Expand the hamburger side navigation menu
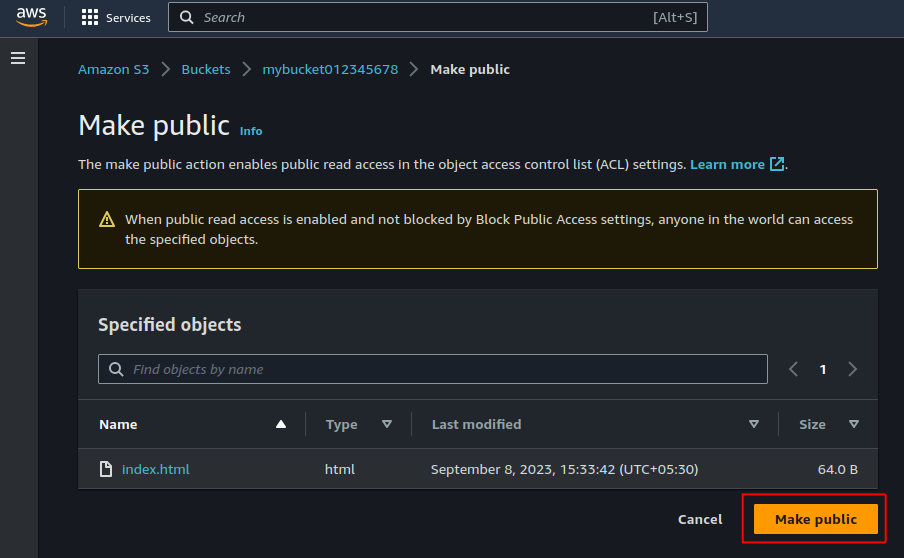Viewport: 904px width, 558px height. coord(18,58)
